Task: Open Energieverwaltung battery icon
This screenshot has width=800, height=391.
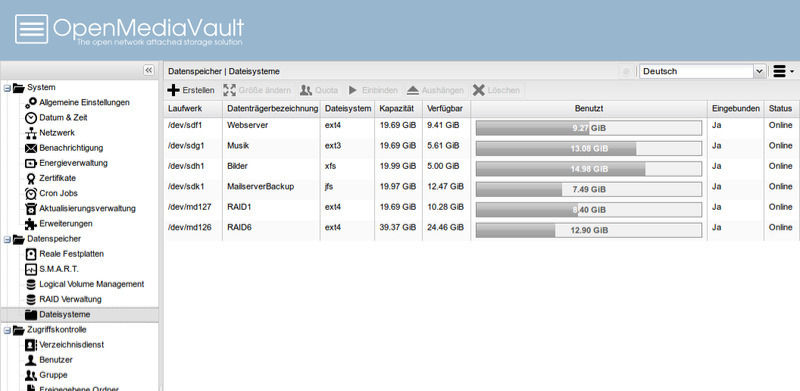Action: pos(31,163)
